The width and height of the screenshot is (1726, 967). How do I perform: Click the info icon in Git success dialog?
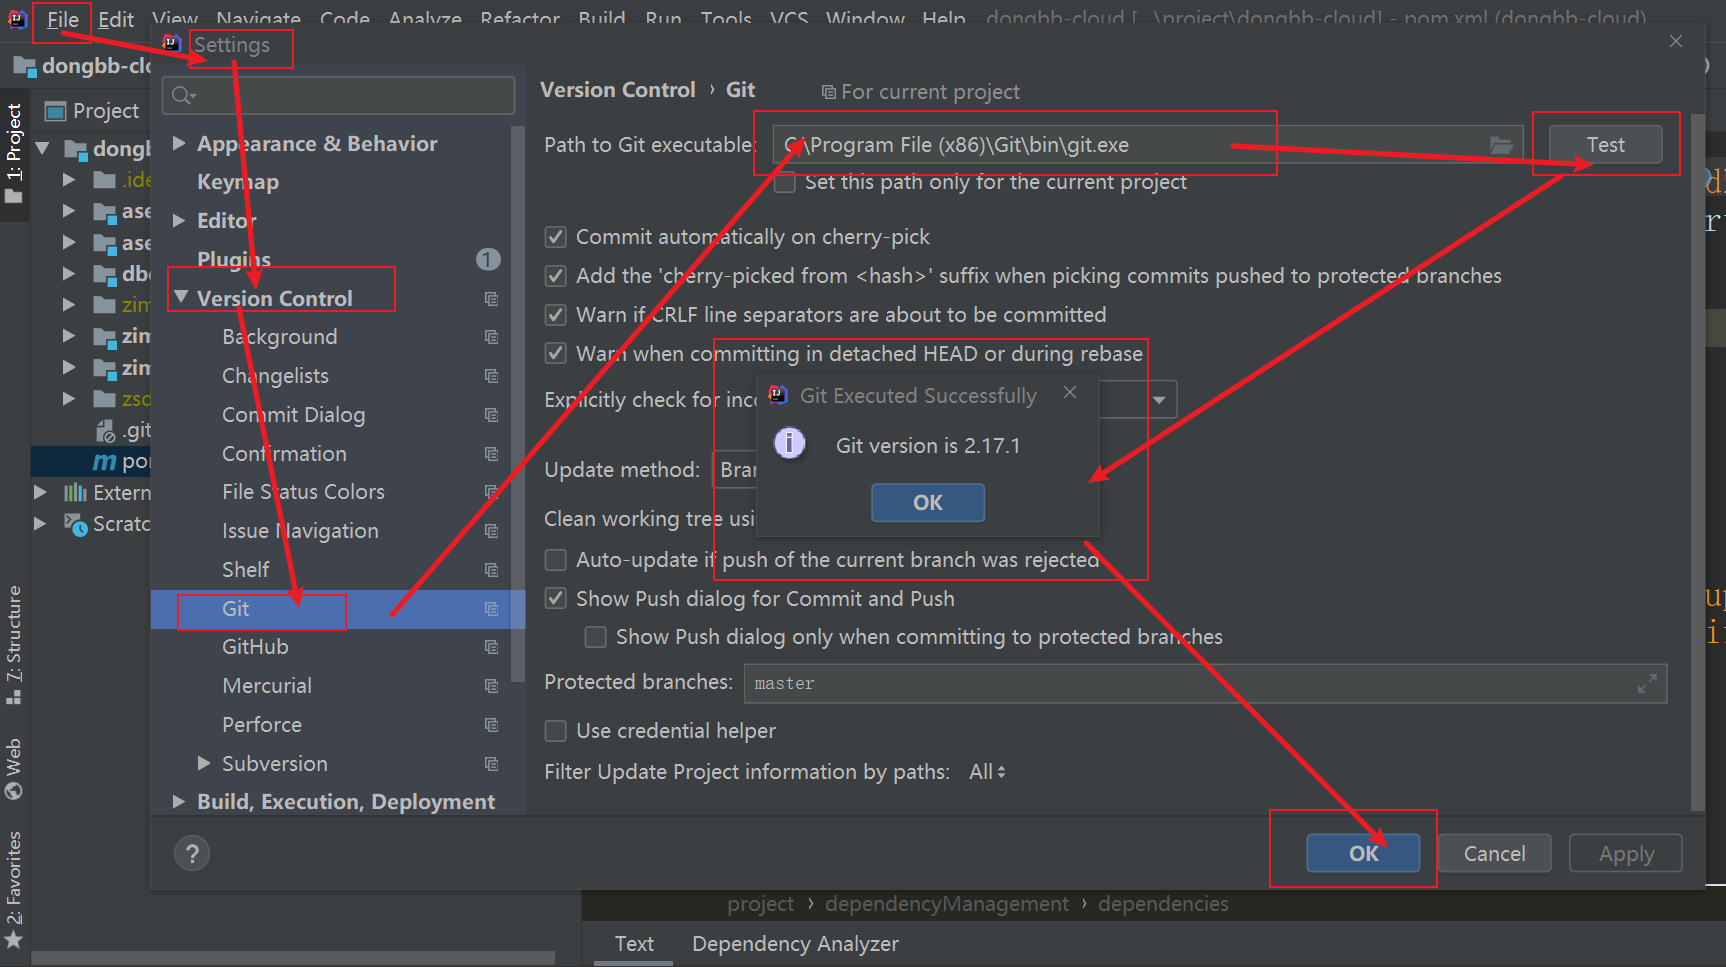click(x=789, y=442)
